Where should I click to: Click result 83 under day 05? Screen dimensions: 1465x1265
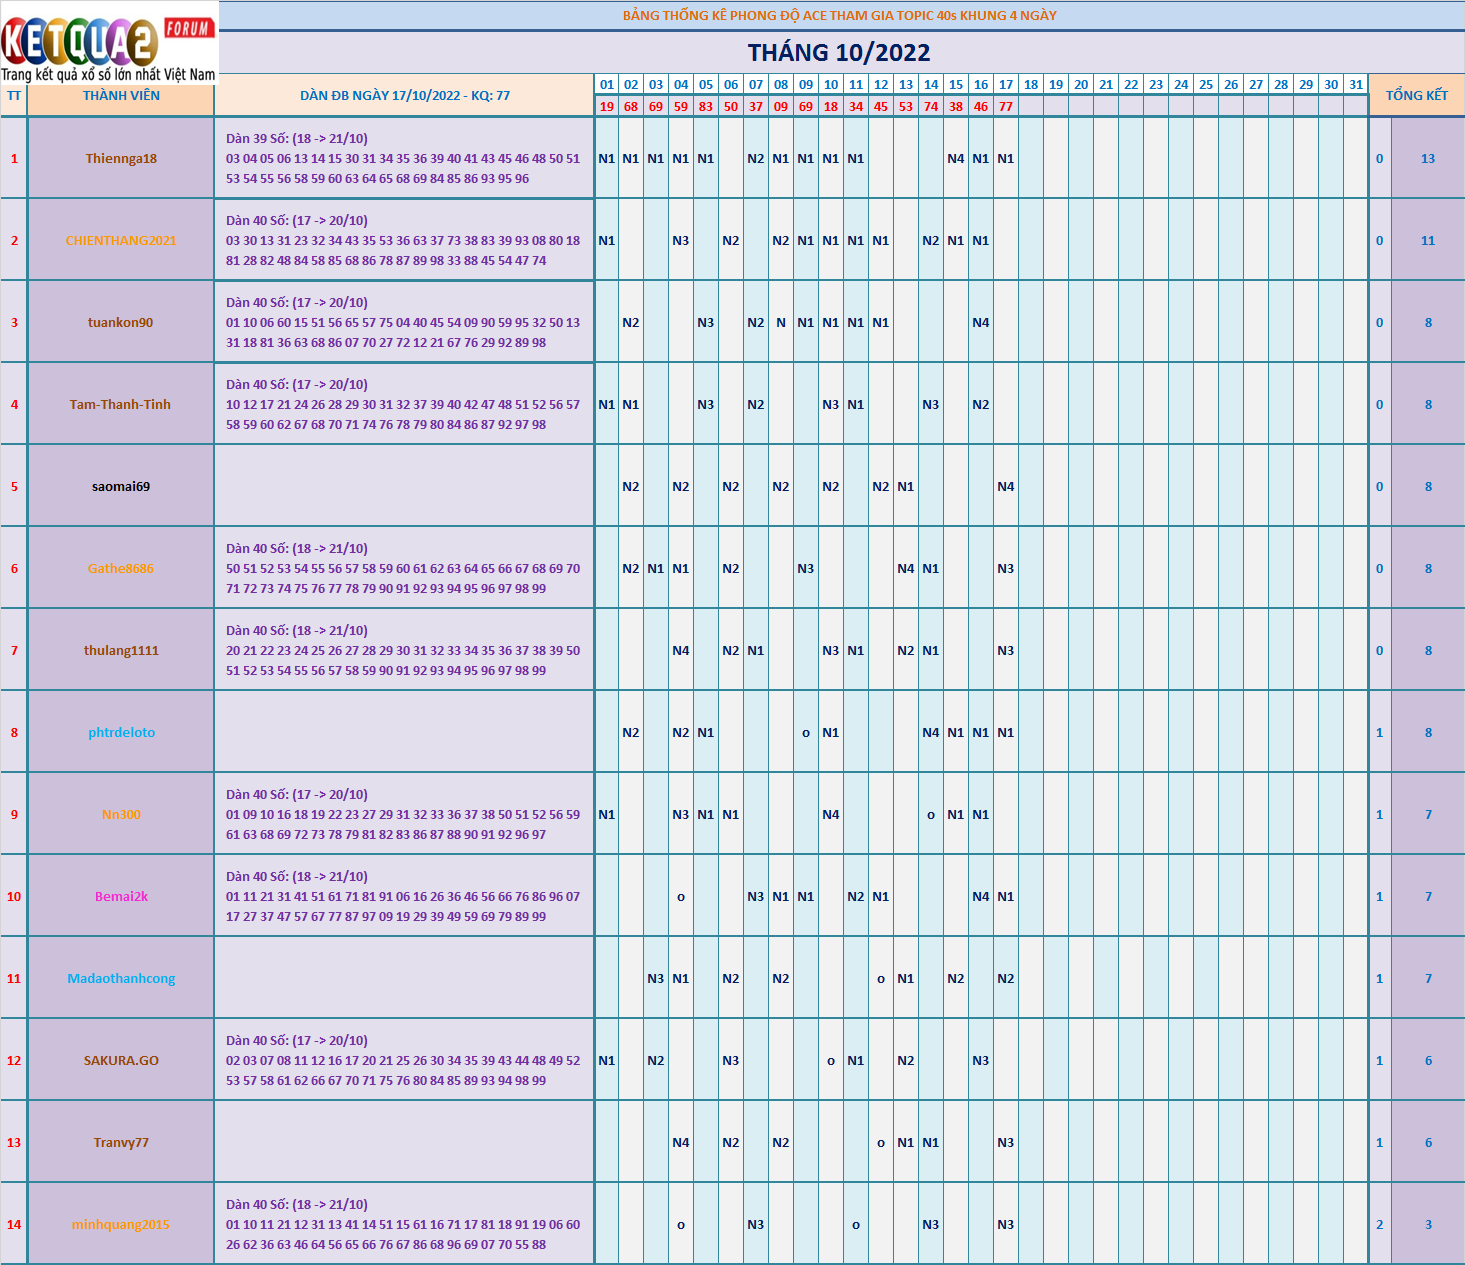(x=706, y=106)
